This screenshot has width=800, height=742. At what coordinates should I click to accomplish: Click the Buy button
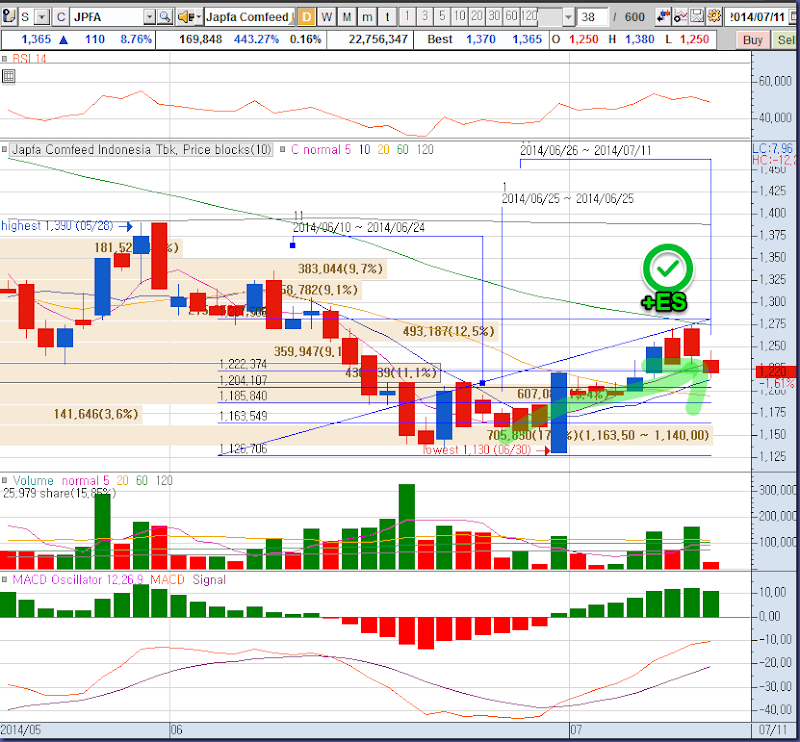[x=753, y=40]
